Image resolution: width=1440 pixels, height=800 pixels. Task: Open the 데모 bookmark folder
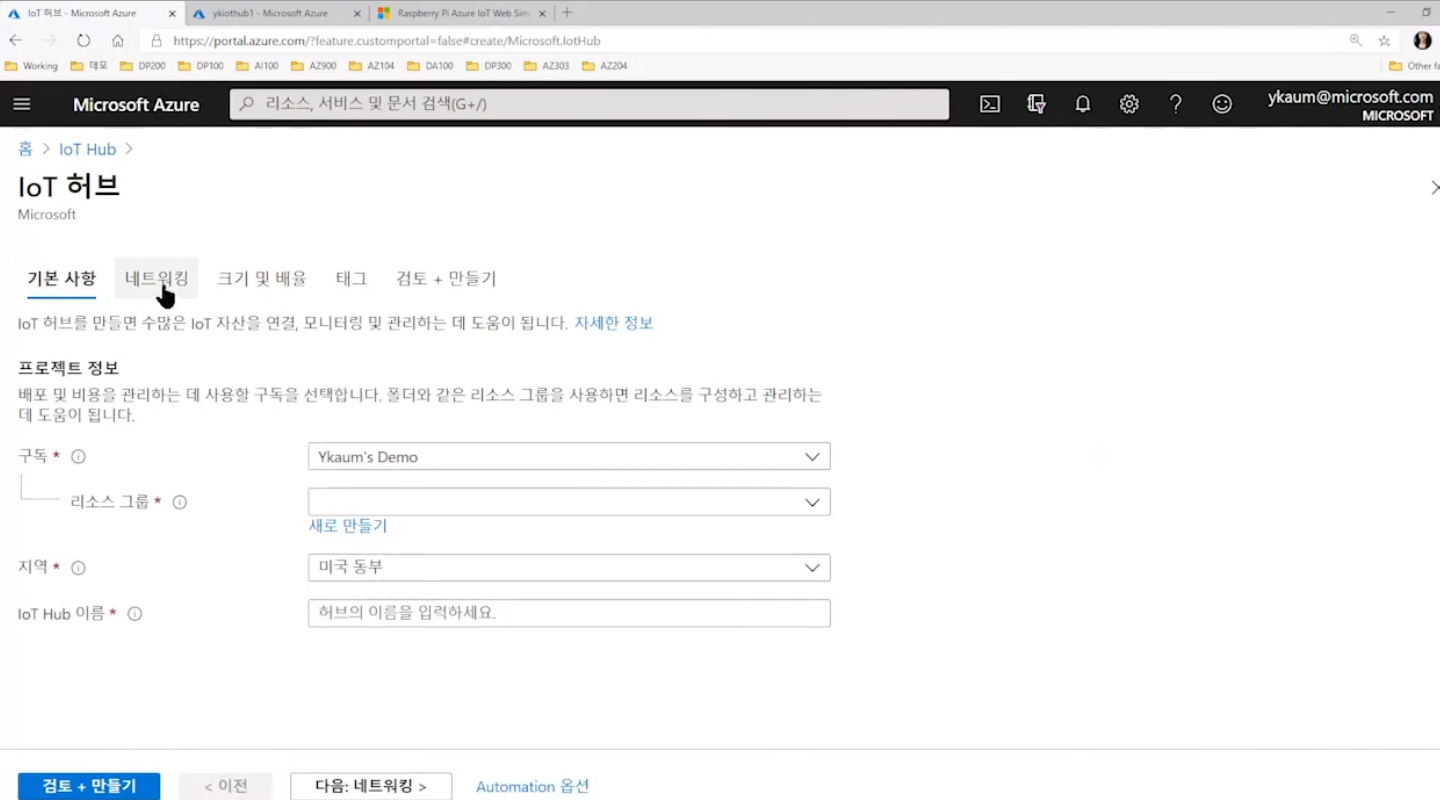[x=89, y=66]
